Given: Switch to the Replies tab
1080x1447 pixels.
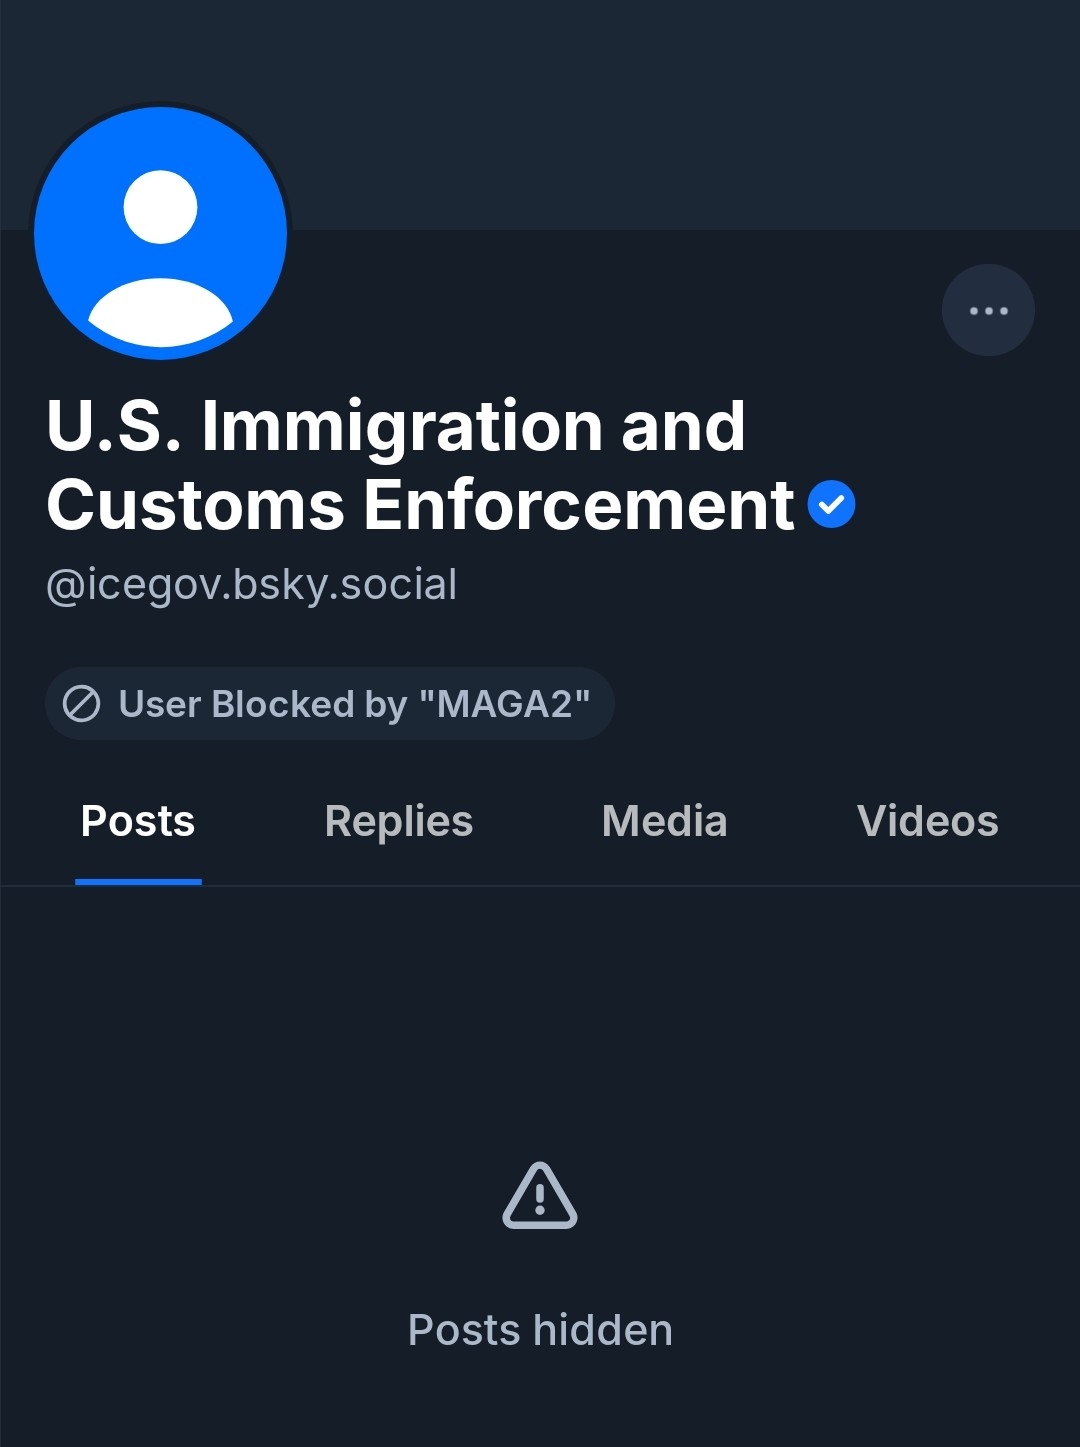Looking at the screenshot, I should pos(398,821).
